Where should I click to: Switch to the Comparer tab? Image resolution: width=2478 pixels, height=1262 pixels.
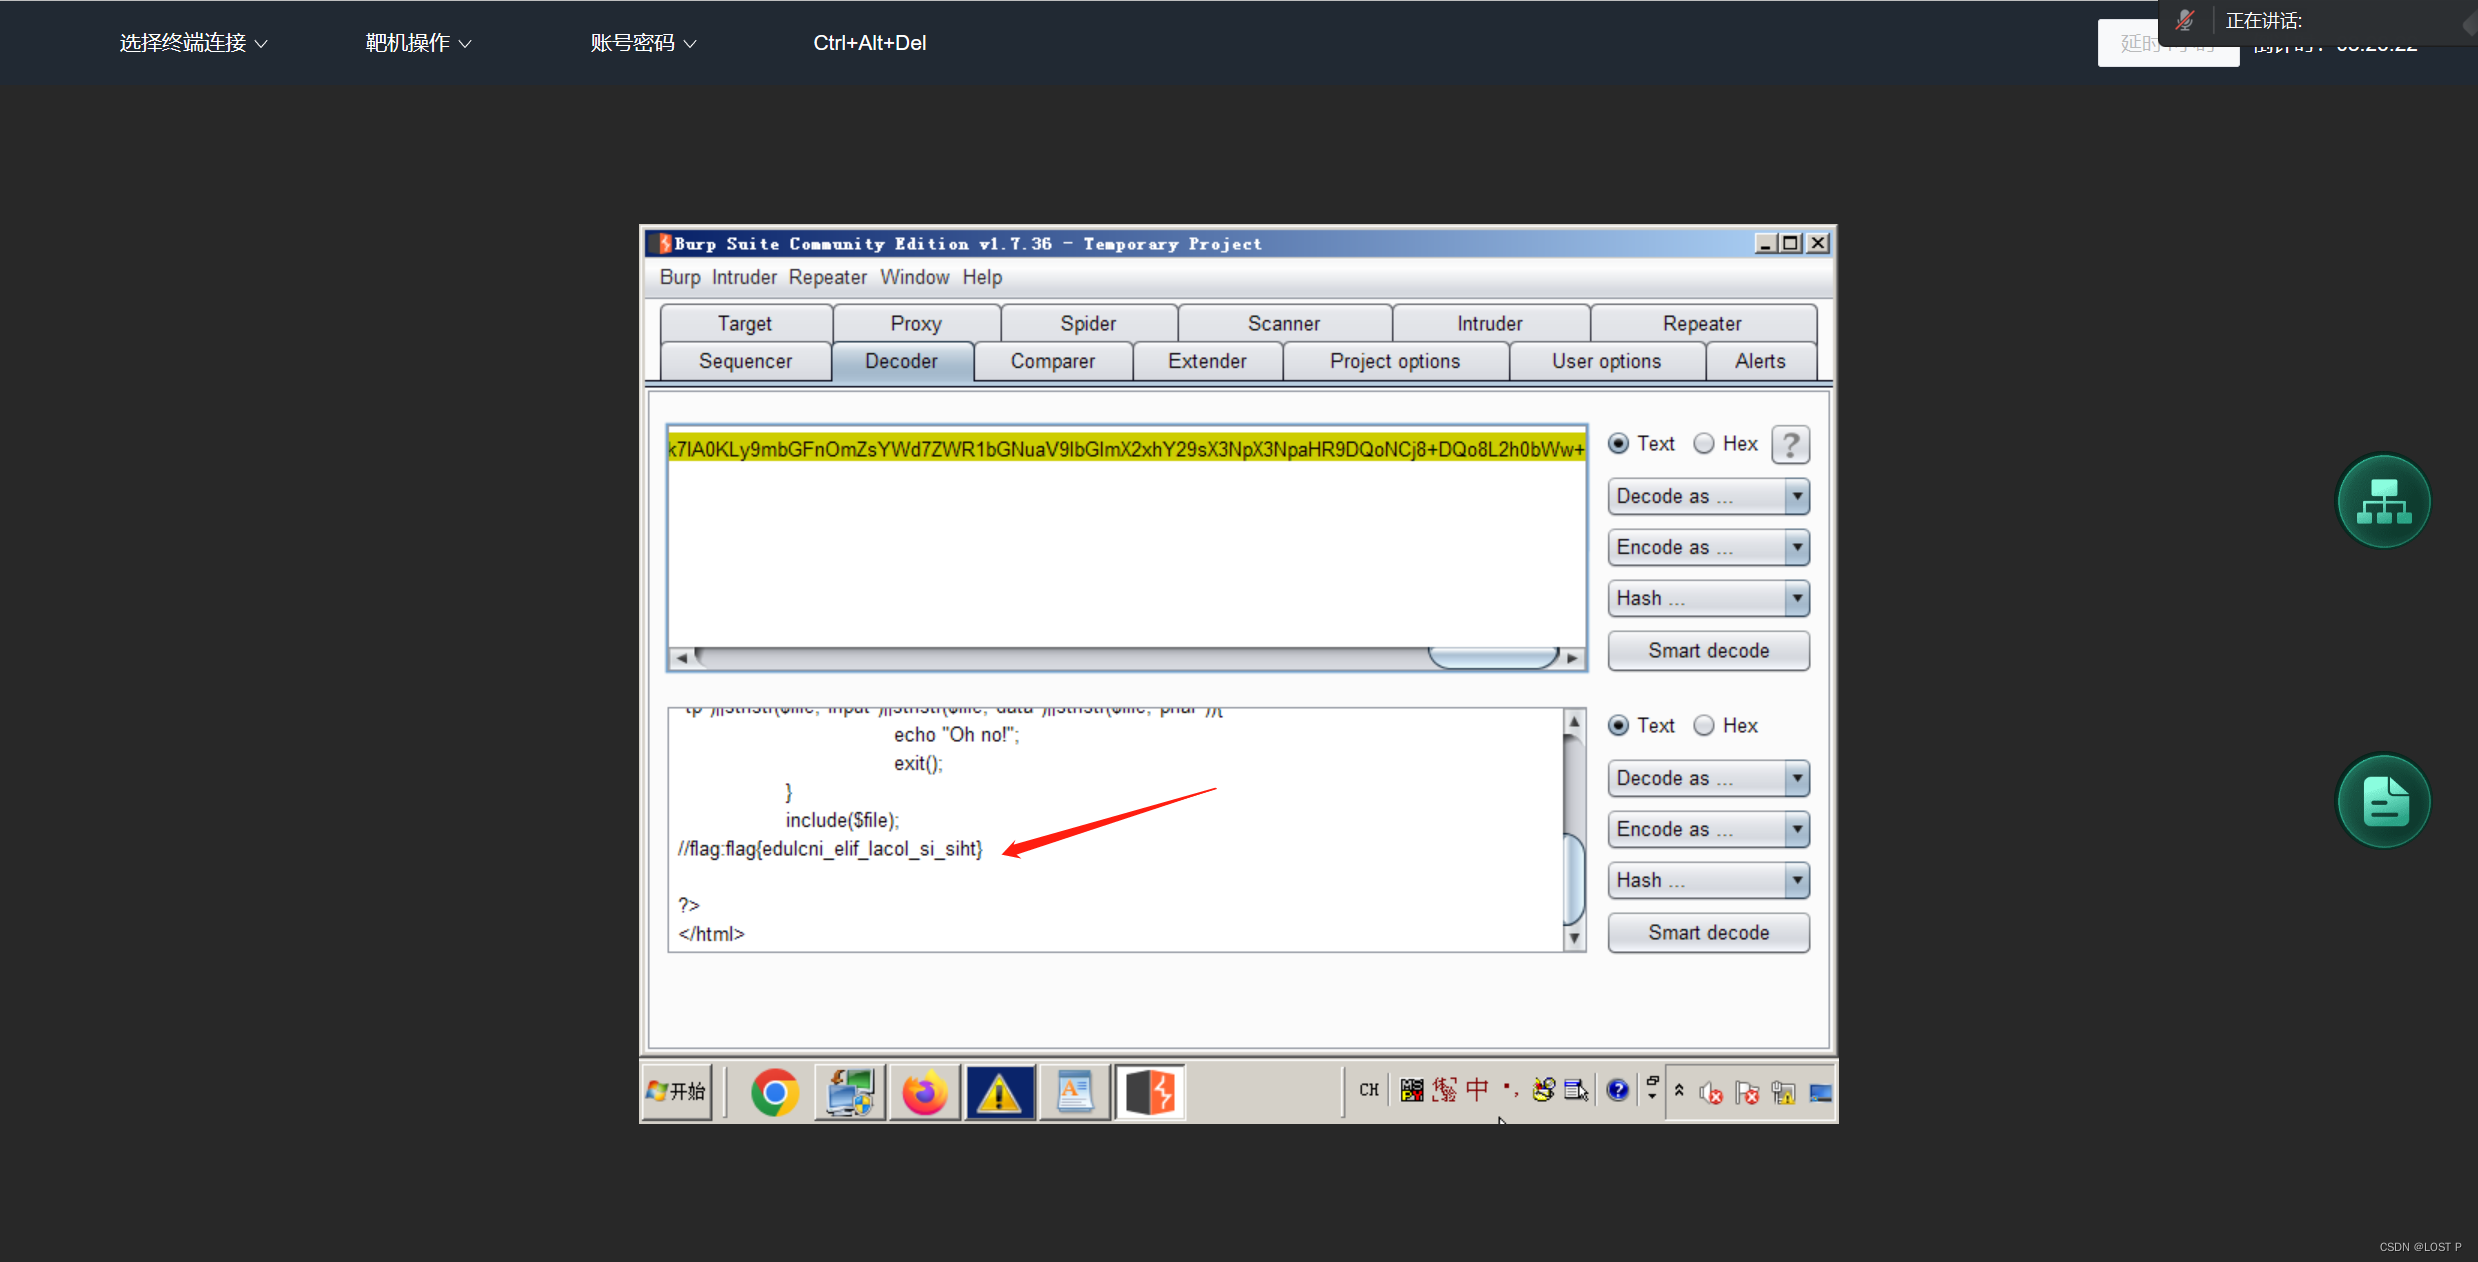1052,361
